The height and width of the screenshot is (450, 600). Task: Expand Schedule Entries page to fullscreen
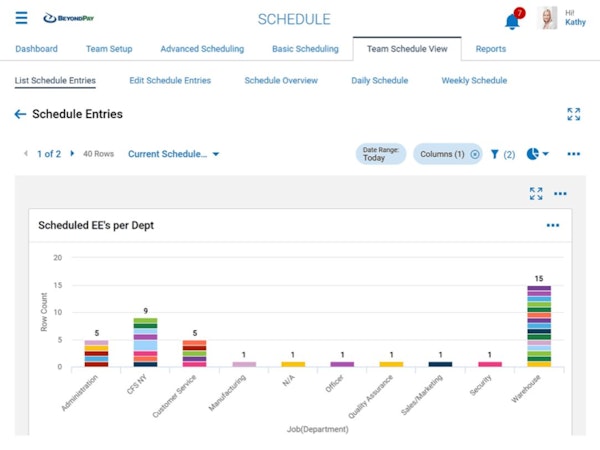(x=573, y=114)
